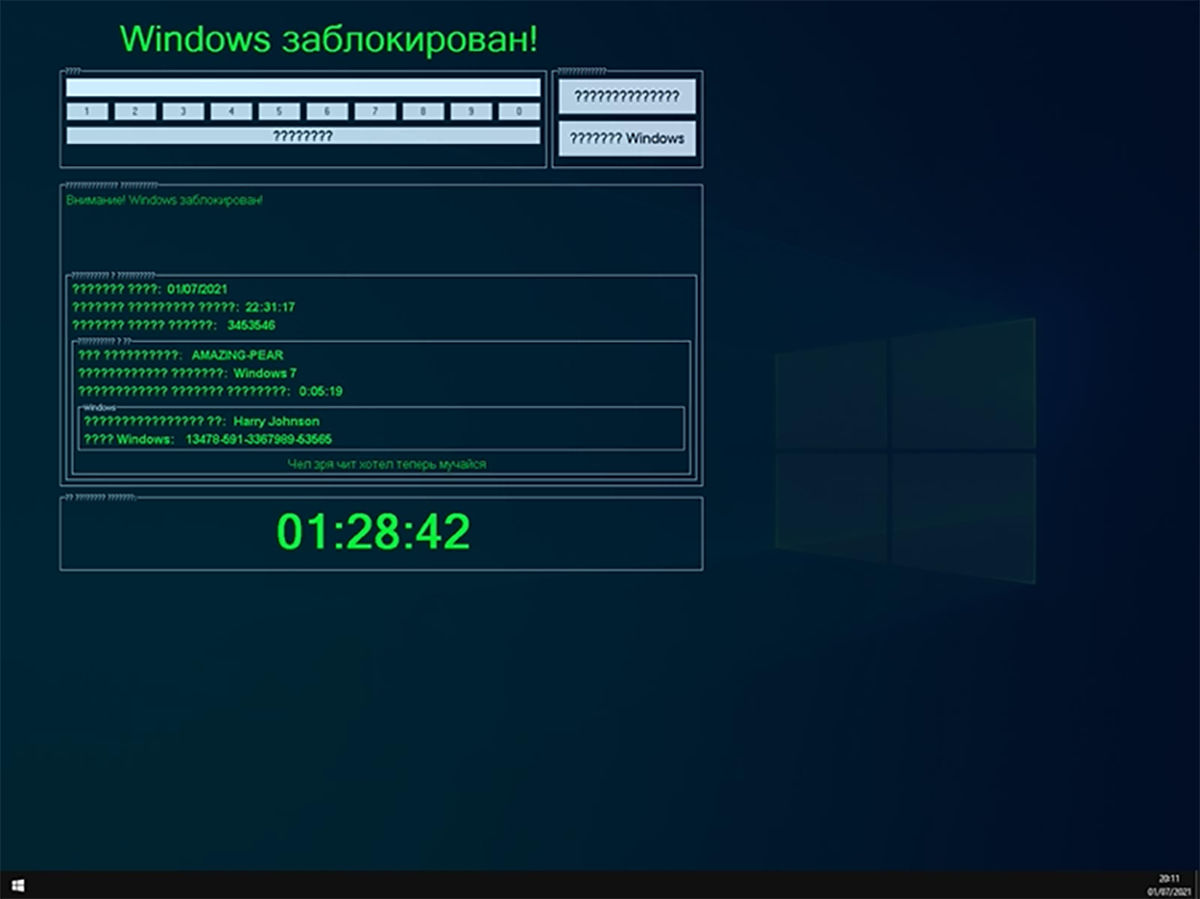Click 'Внимание! Windows заблокирован!' message
This screenshot has height=899, width=1200.
click(x=165, y=200)
